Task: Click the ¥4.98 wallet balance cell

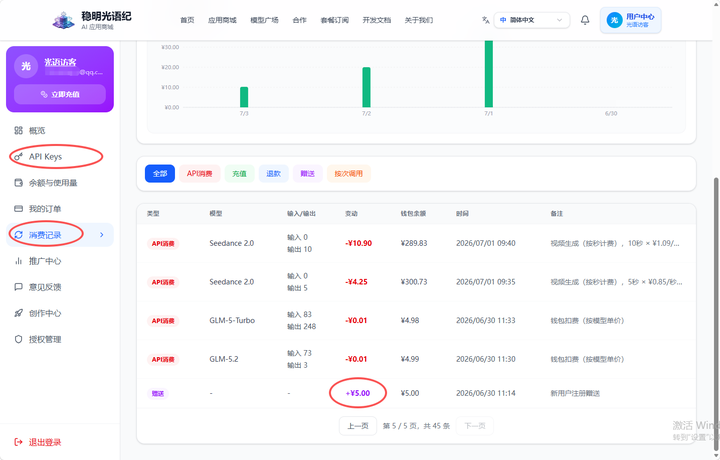Action: tap(410, 320)
